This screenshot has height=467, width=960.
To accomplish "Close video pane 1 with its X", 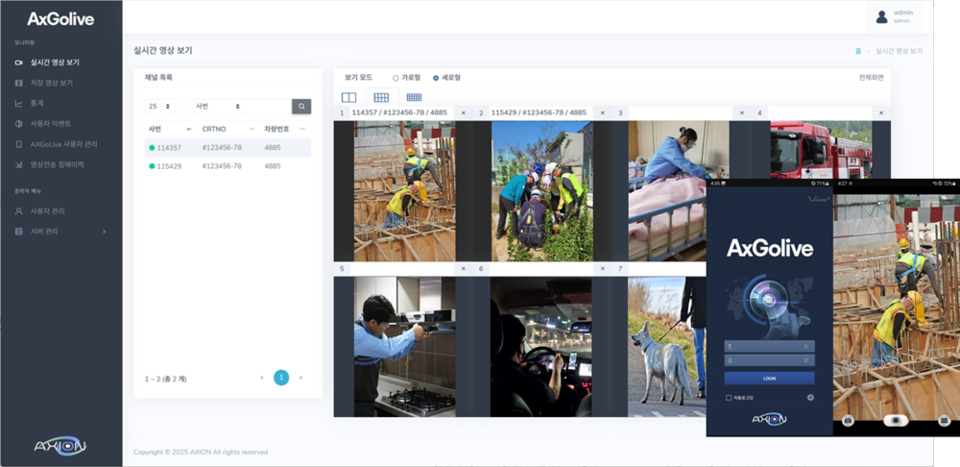I will pos(463,113).
